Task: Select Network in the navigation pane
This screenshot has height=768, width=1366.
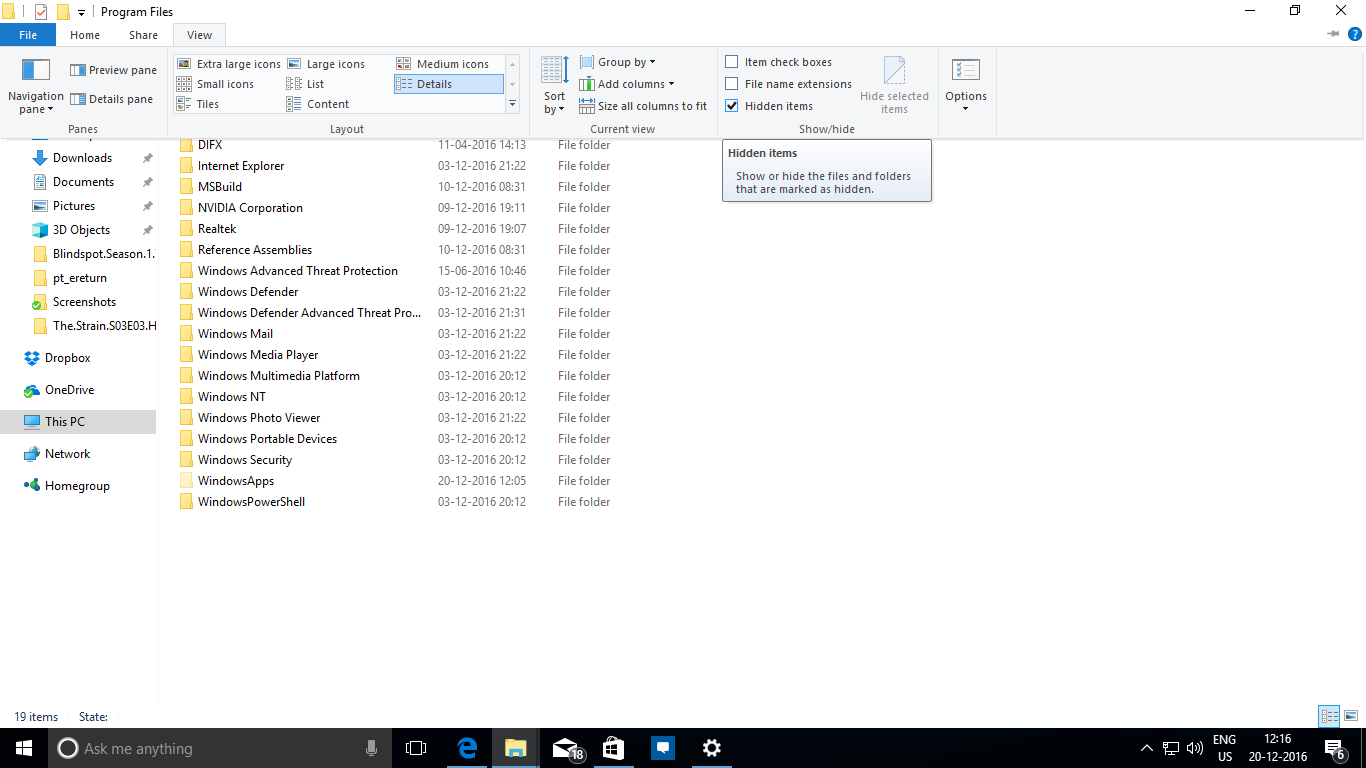Action: click(x=67, y=454)
